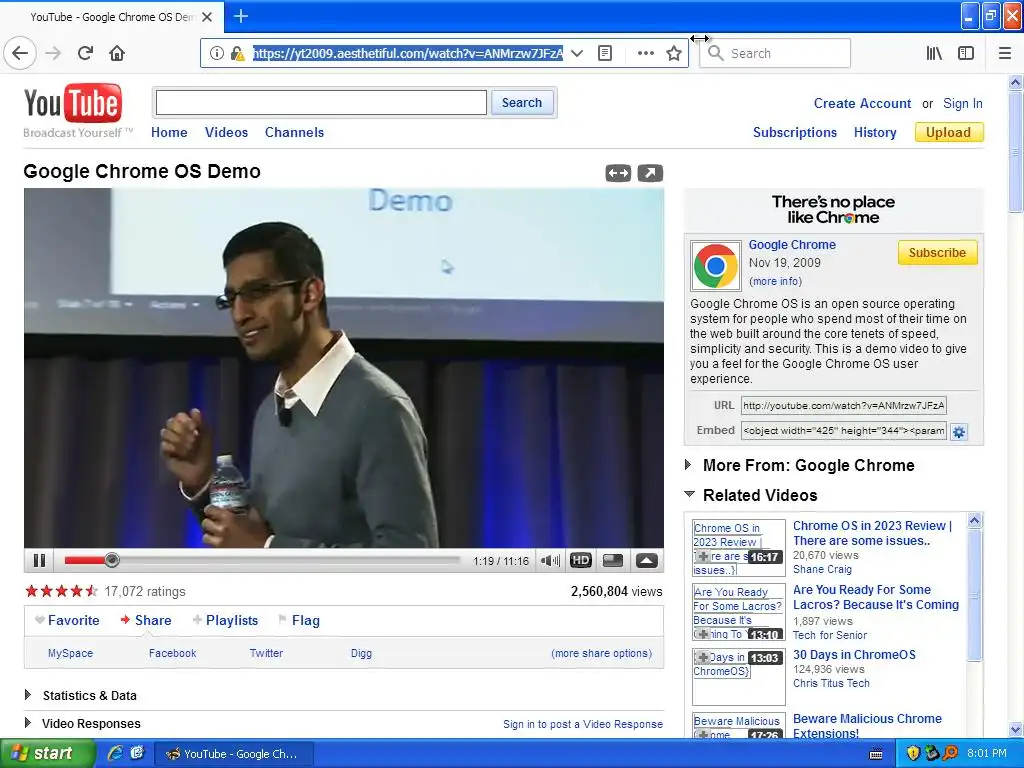This screenshot has height=768, width=1024.
Task: Customize embed options gear icon
Action: click(x=959, y=432)
